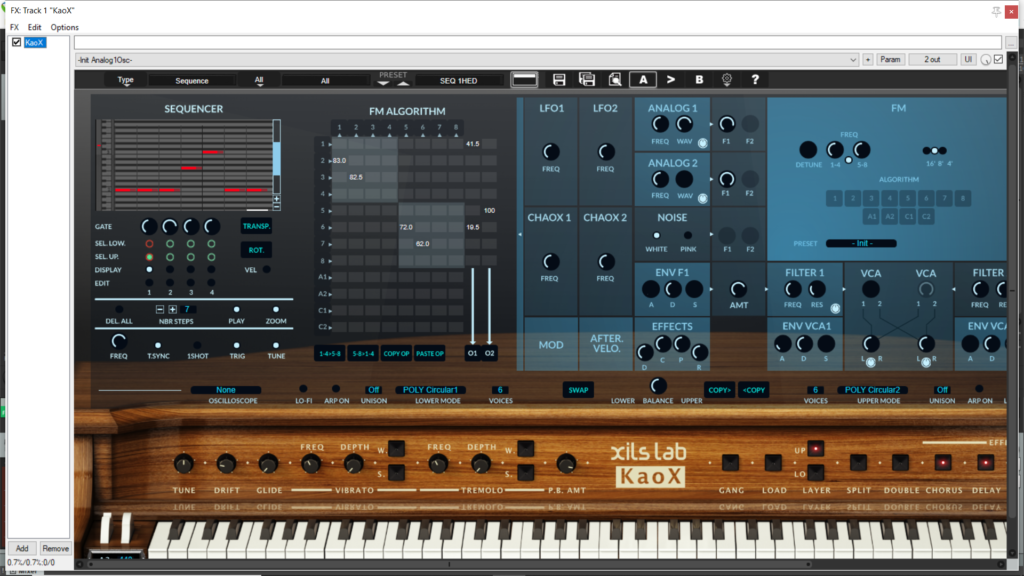Click the Filter 1 mode icon
Viewport: 1024px width, 576px height.
(835, 308)
